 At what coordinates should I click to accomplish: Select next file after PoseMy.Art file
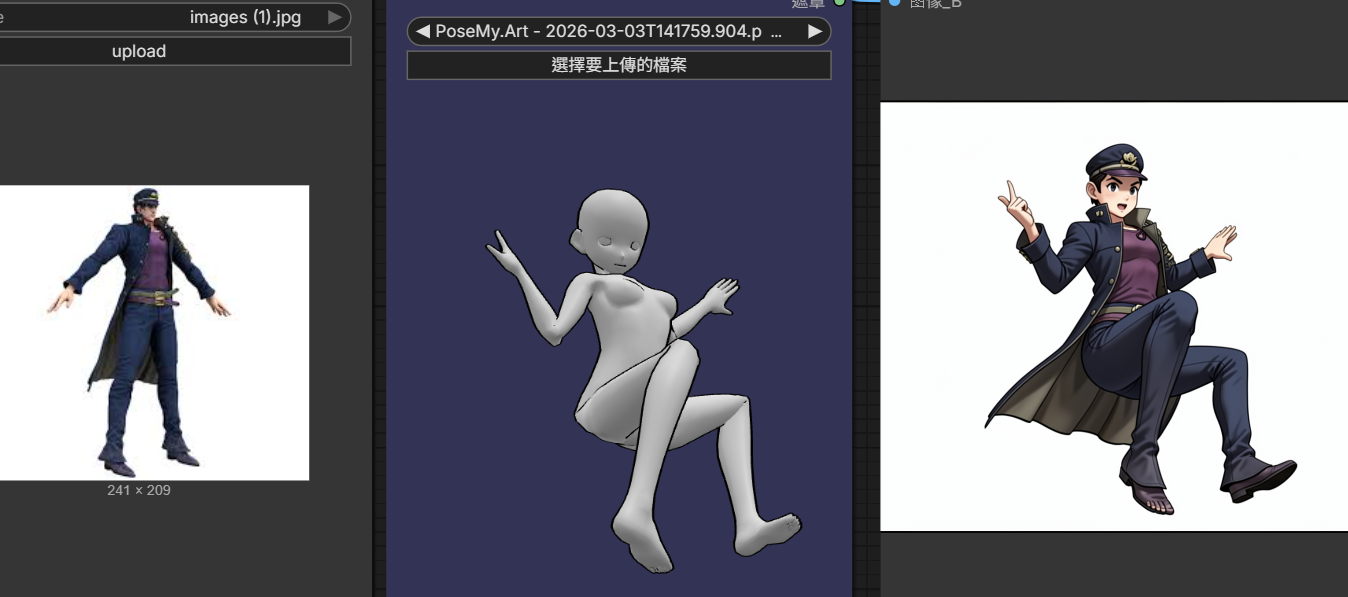point(815,31)
